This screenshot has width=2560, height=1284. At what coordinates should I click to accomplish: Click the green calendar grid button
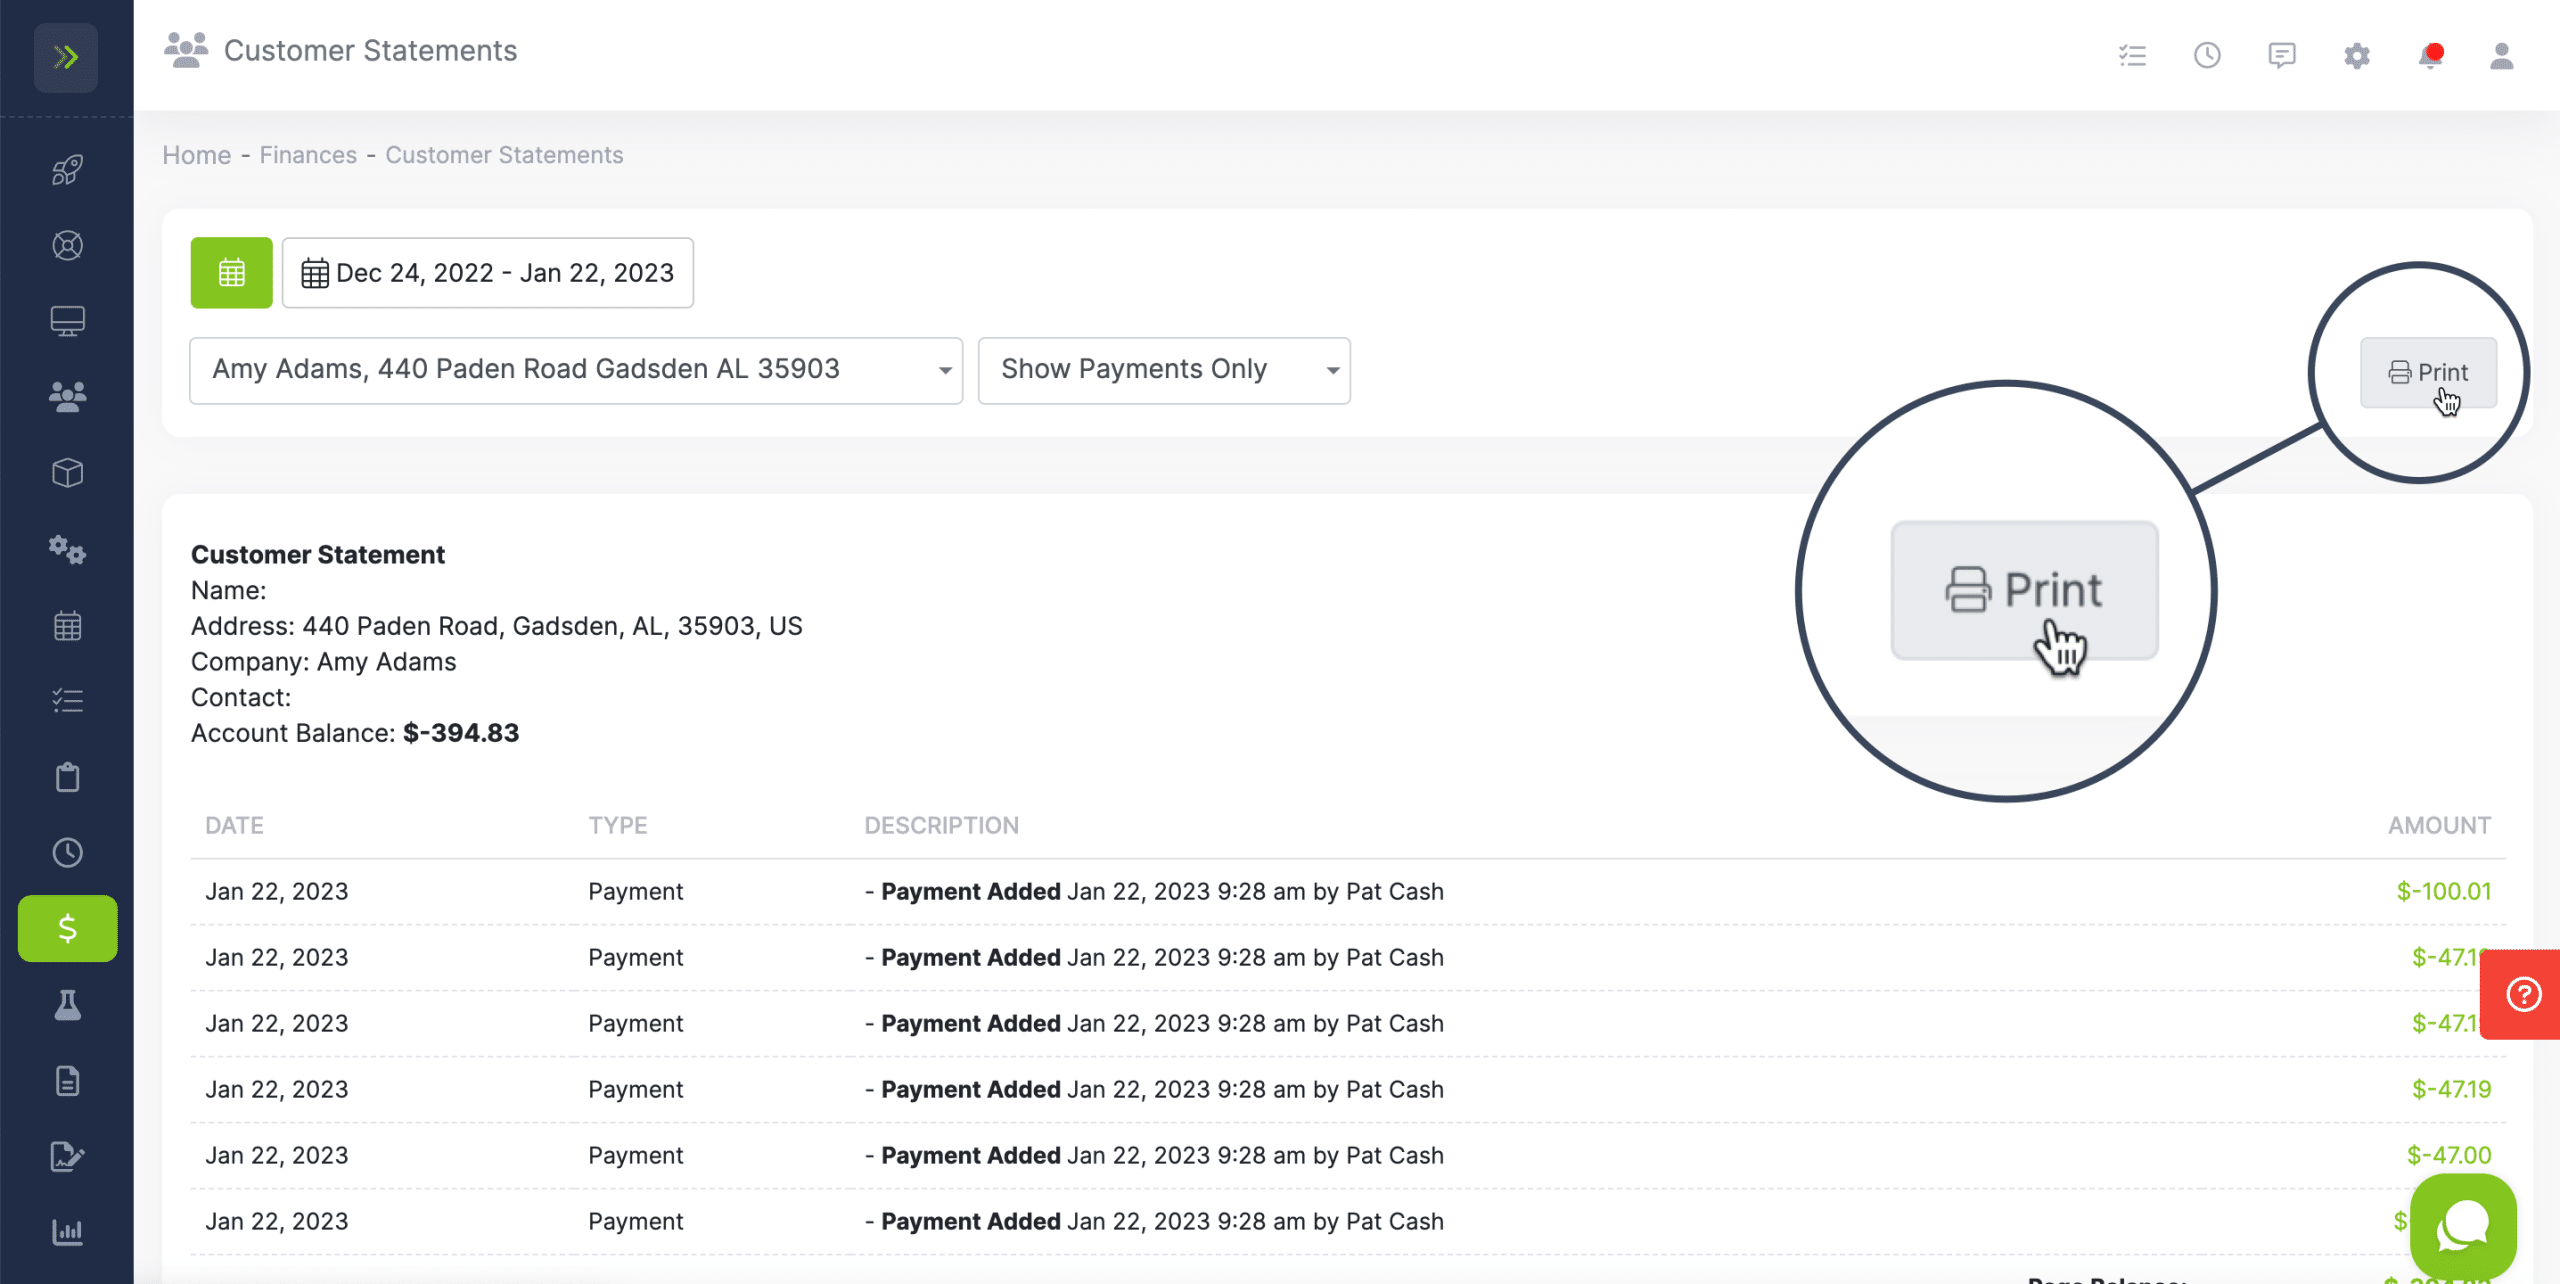[x=231, y=272]
